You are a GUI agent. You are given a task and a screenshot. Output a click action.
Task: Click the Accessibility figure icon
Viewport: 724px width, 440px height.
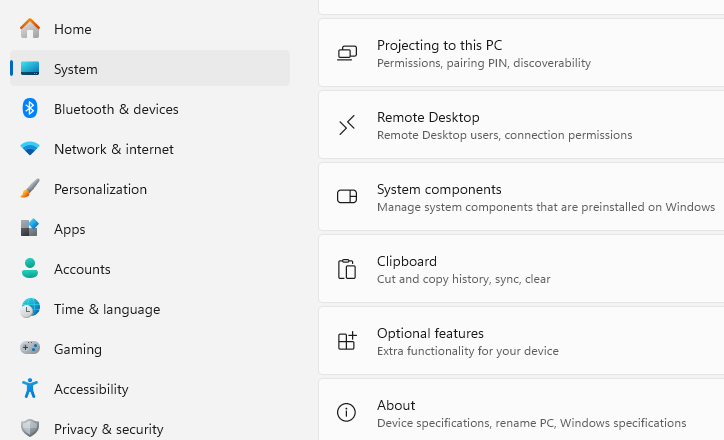click(30, 389)
